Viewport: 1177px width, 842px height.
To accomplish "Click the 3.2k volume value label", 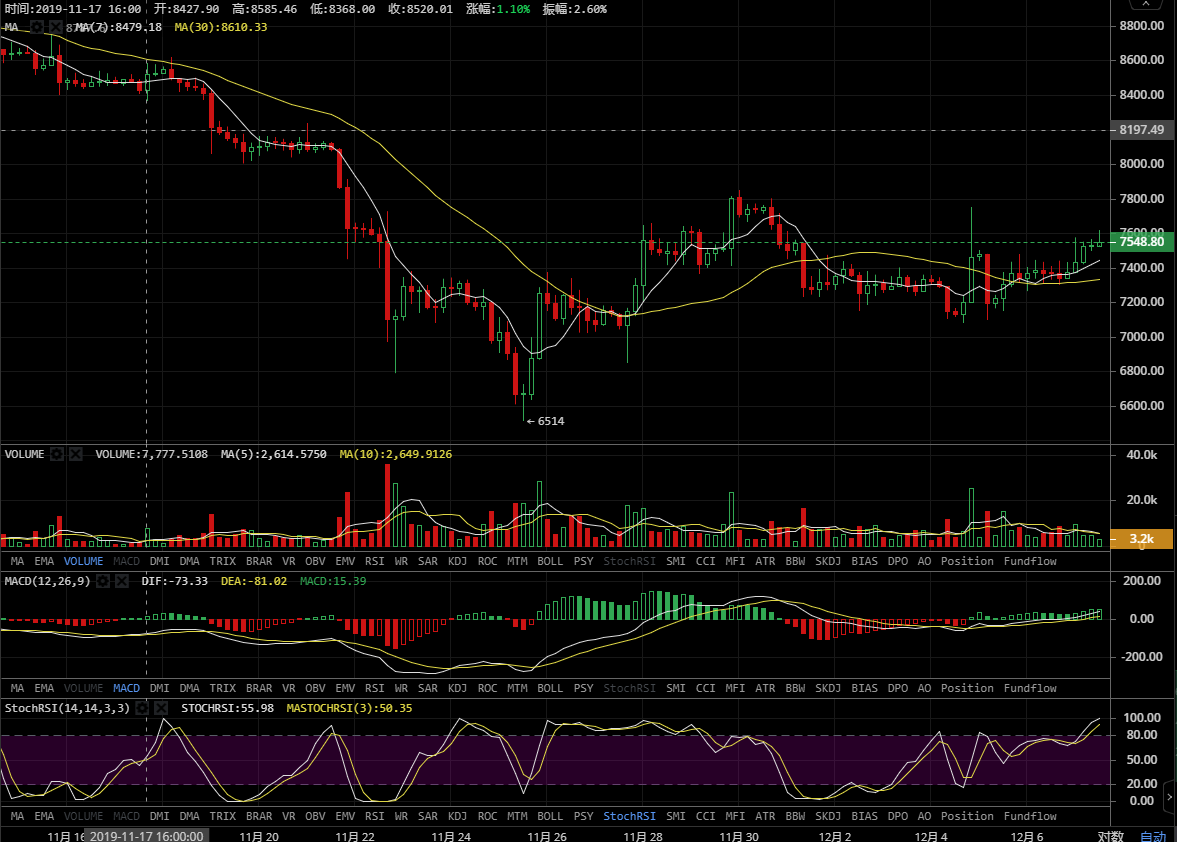I will [1142, 539].
